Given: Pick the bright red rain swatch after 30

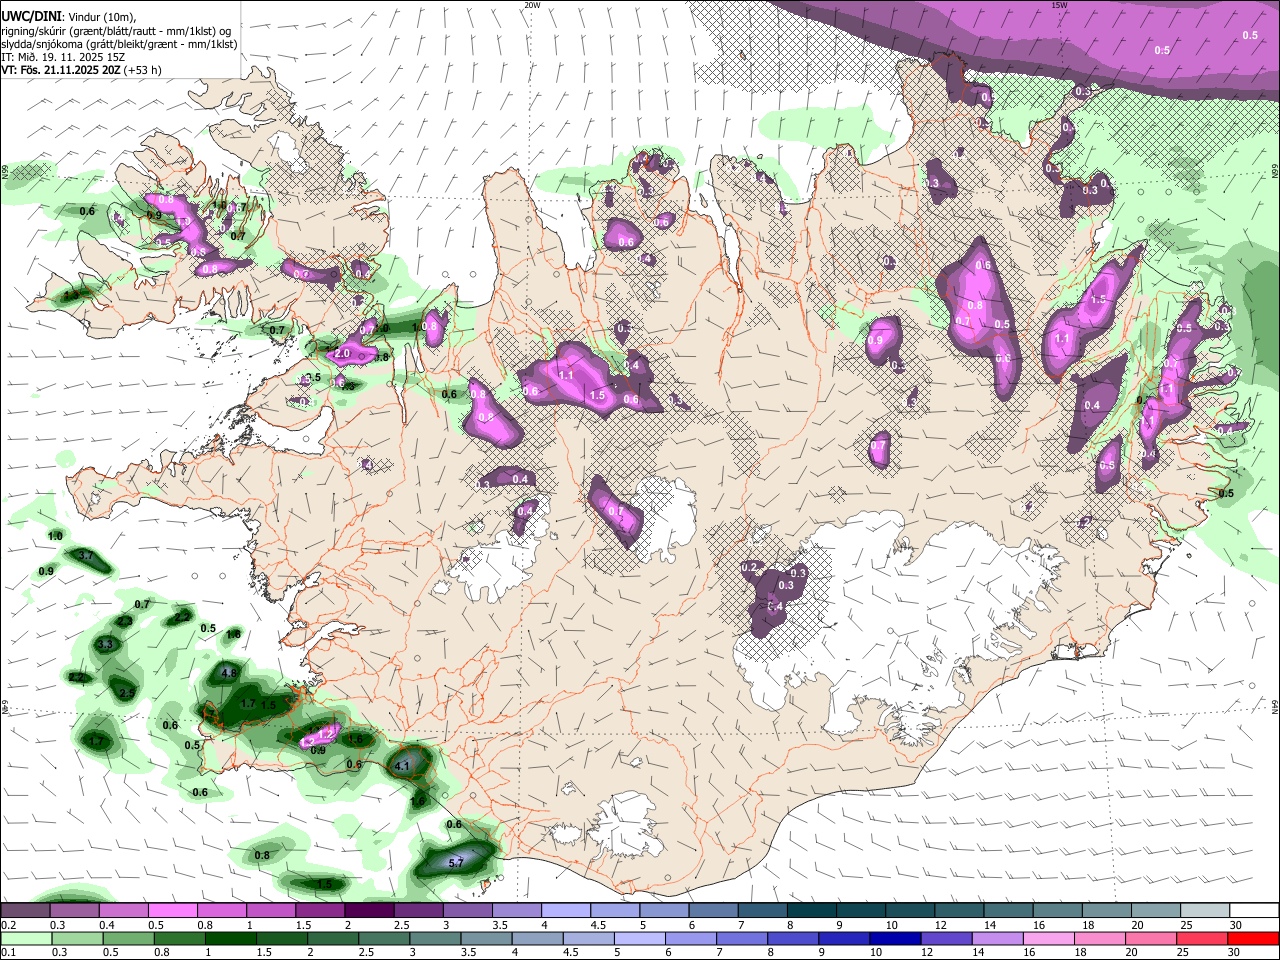Looking at the screenshot, I should tap(1254, 938).
